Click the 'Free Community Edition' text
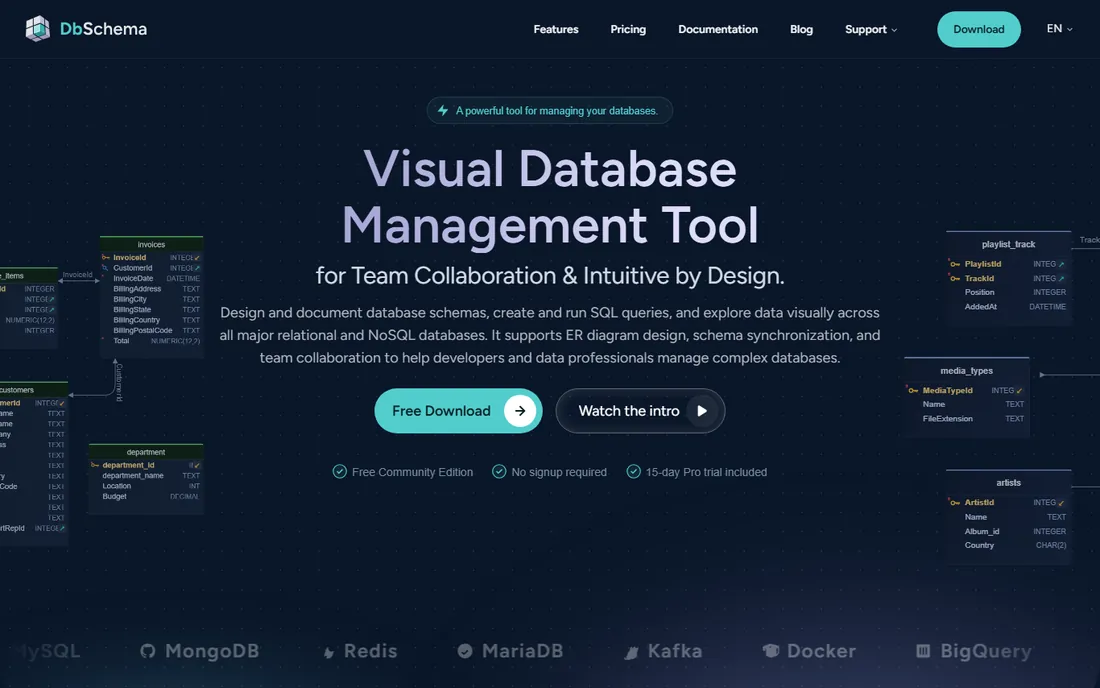The image size is (1100, 688). click(412, 472)
